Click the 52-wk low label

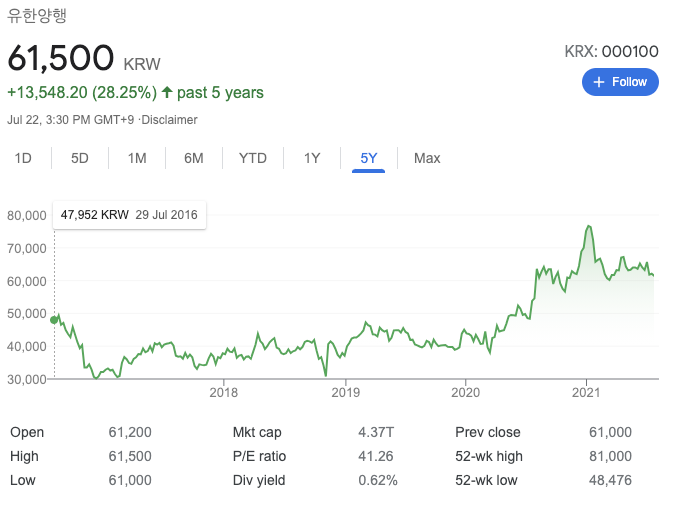(x=486, y=480)
